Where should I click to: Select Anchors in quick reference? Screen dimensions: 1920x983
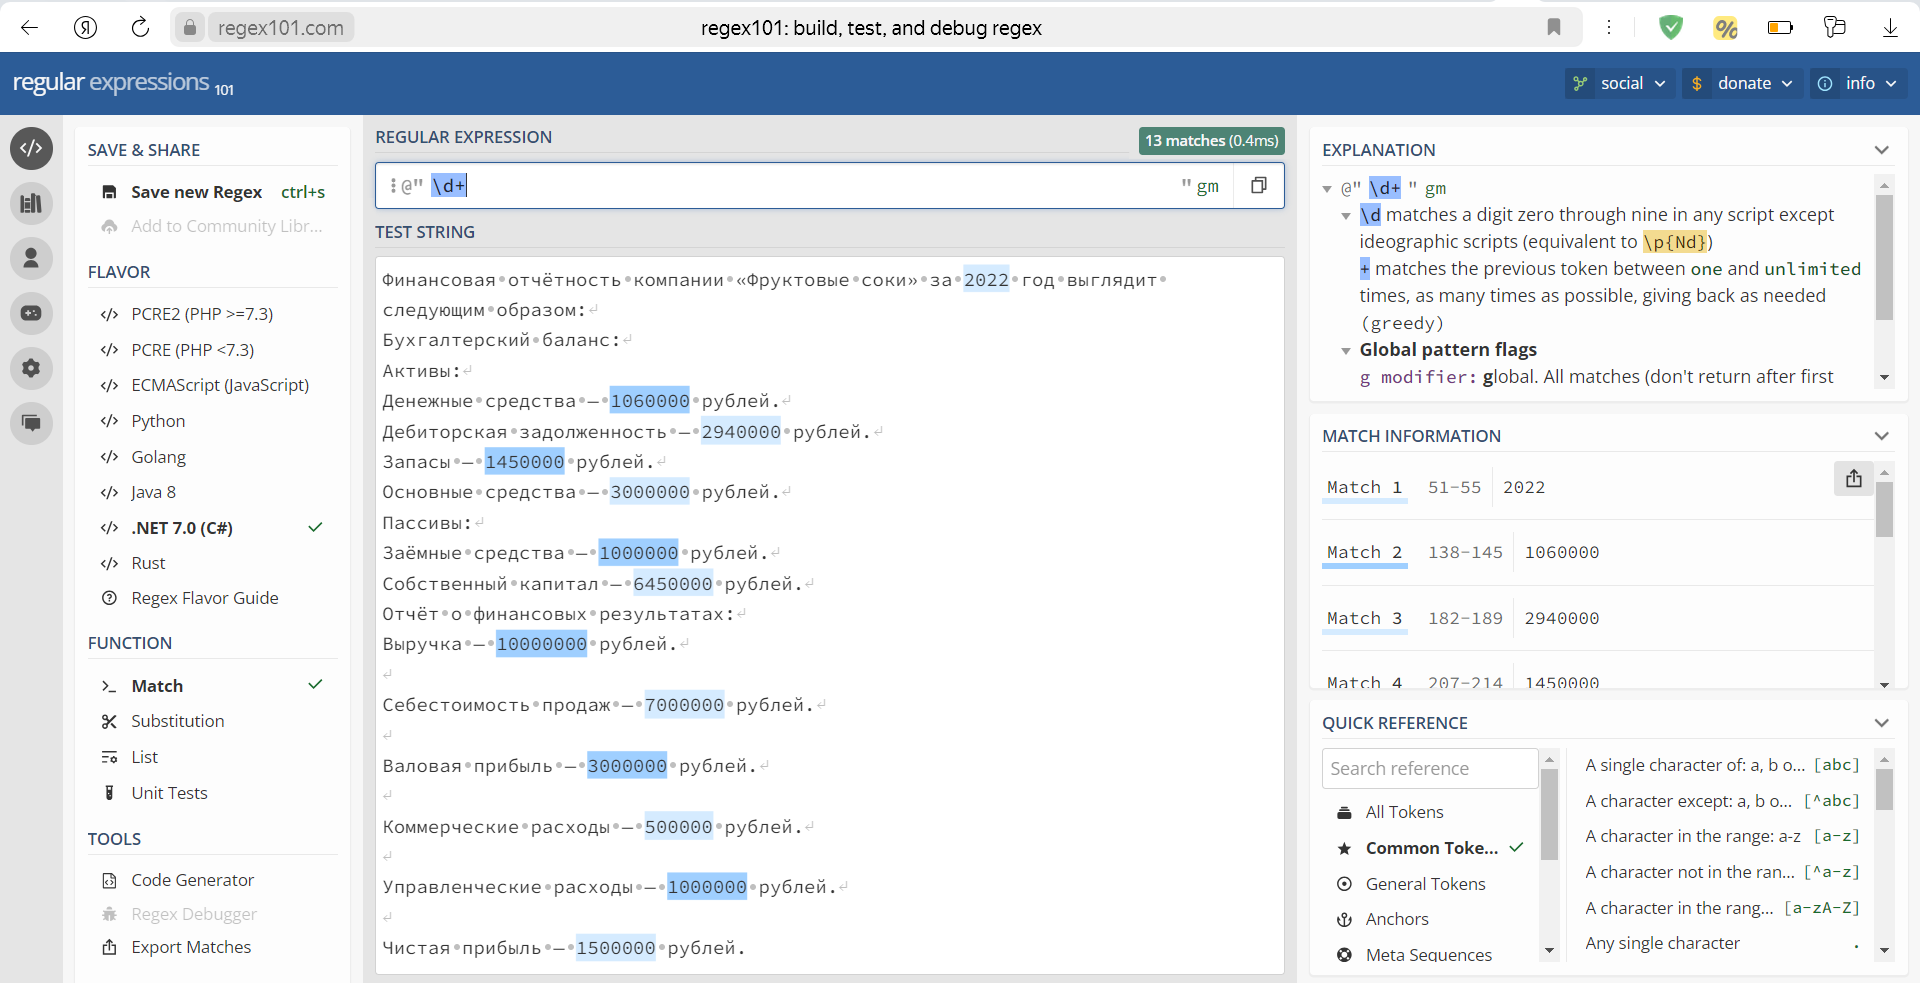tap(1396, 919)
